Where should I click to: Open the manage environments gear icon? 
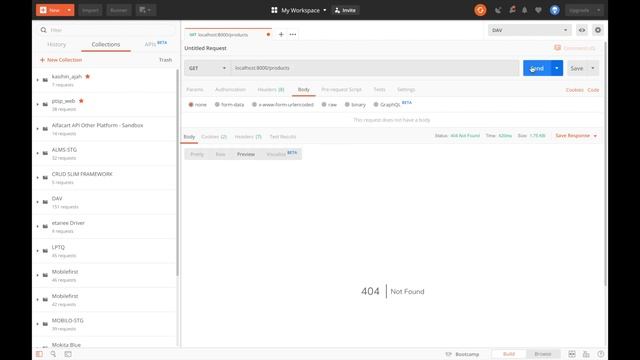click(598, 30)
